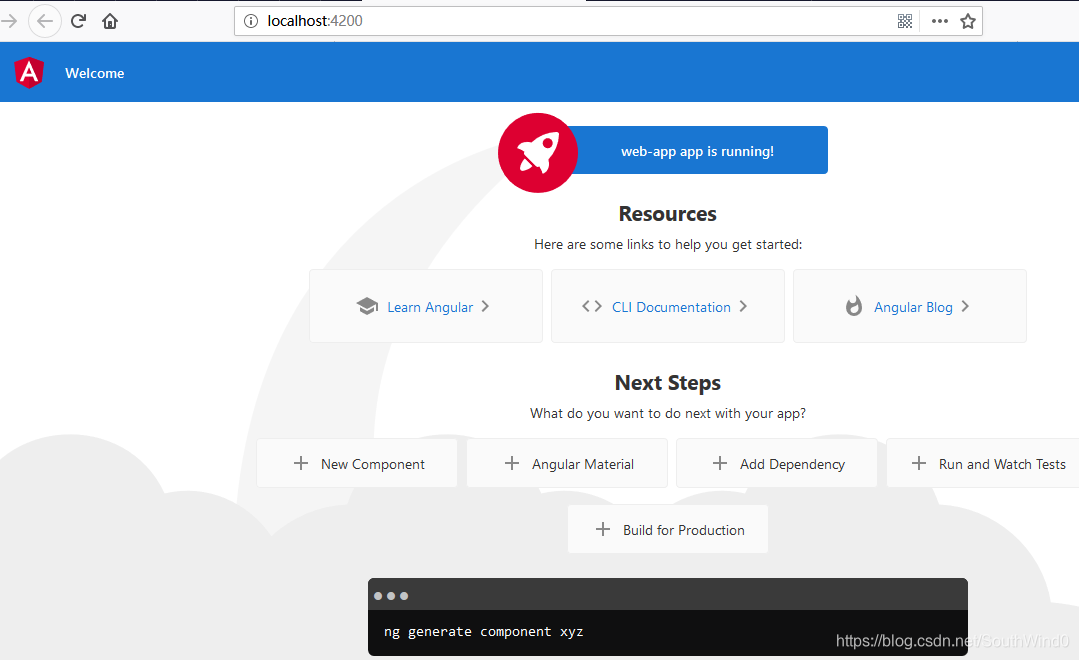Click the three dots in the terminal header
The width and height of the screenshot is (1079, 660).
[x=391, y=596]
